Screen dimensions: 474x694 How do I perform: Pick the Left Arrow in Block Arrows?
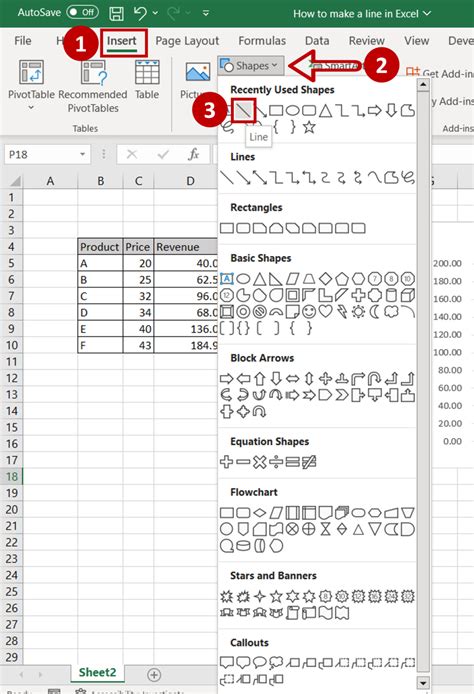tap(243, 378)
